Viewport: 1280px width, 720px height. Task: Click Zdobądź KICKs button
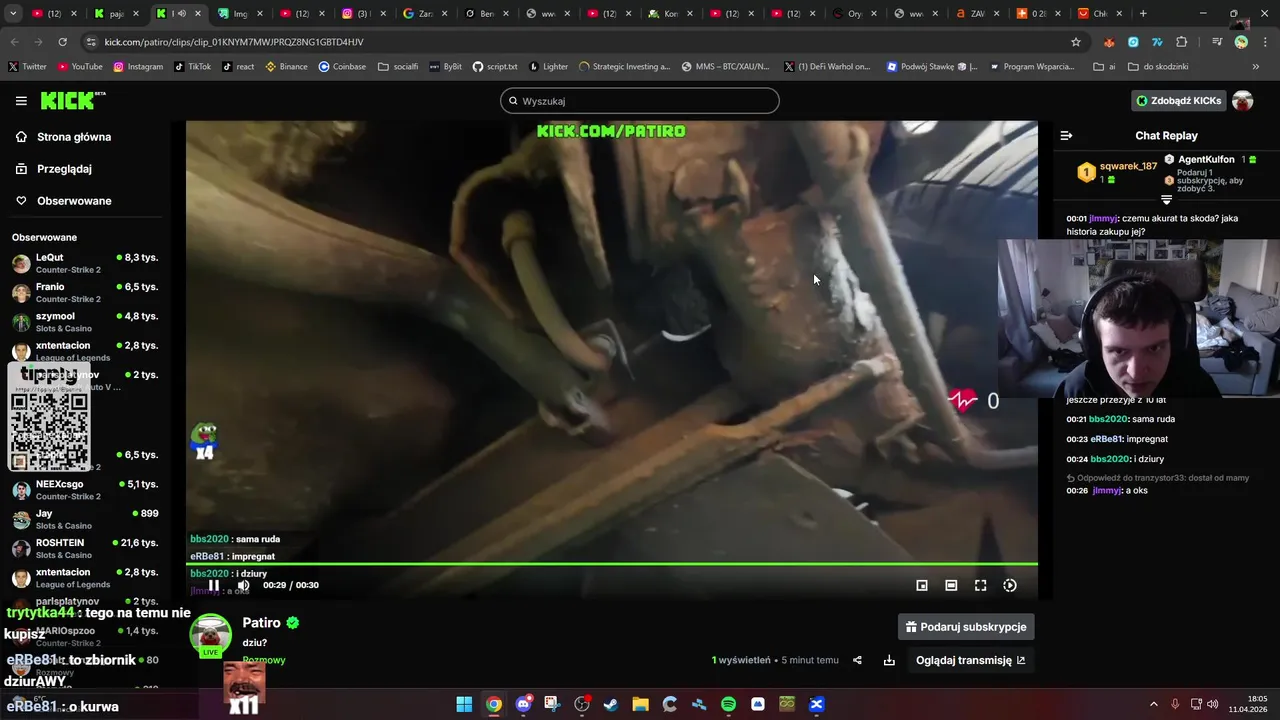point(1179,101)
